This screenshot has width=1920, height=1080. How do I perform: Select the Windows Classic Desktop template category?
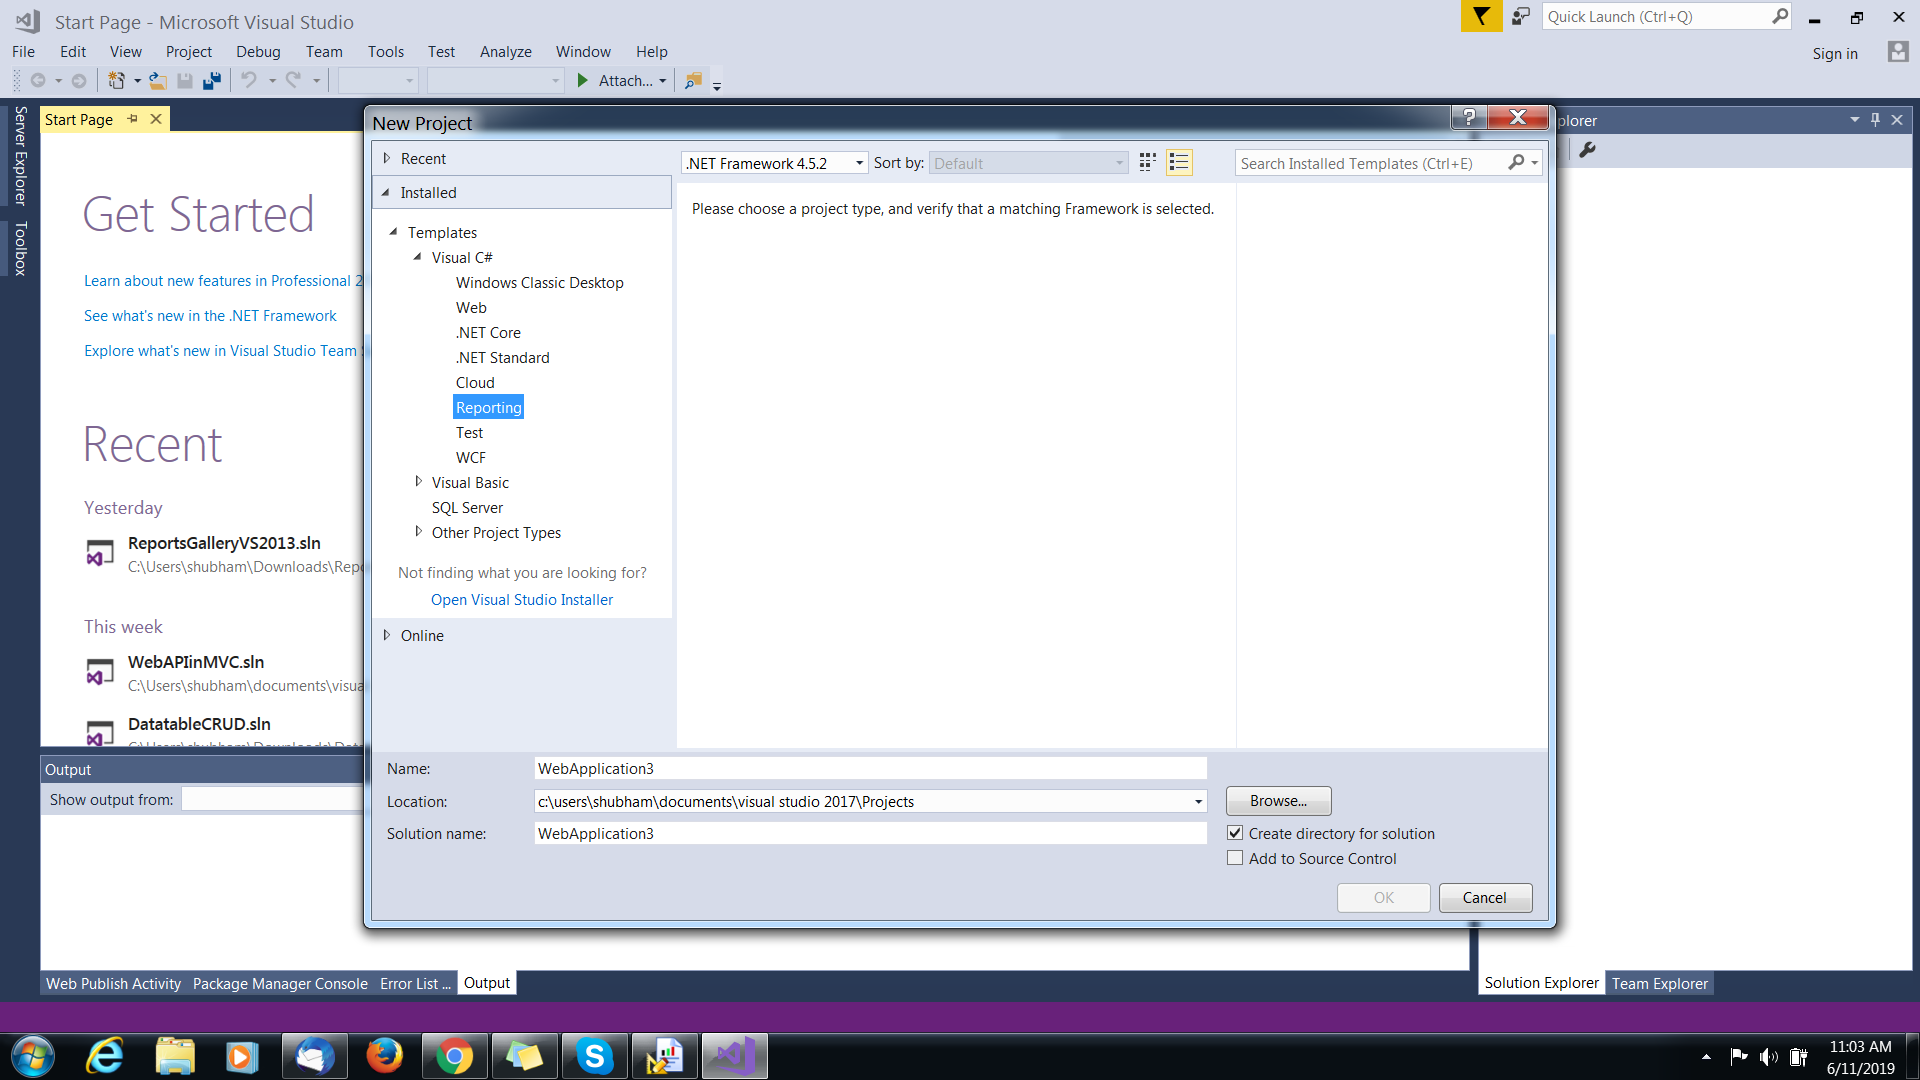[539, 283]
